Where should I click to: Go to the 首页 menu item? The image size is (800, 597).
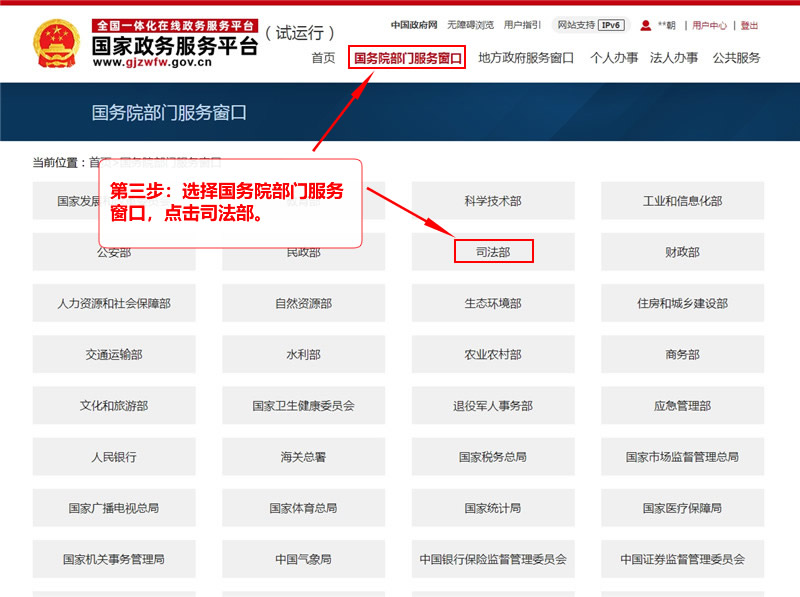[323, 58]
